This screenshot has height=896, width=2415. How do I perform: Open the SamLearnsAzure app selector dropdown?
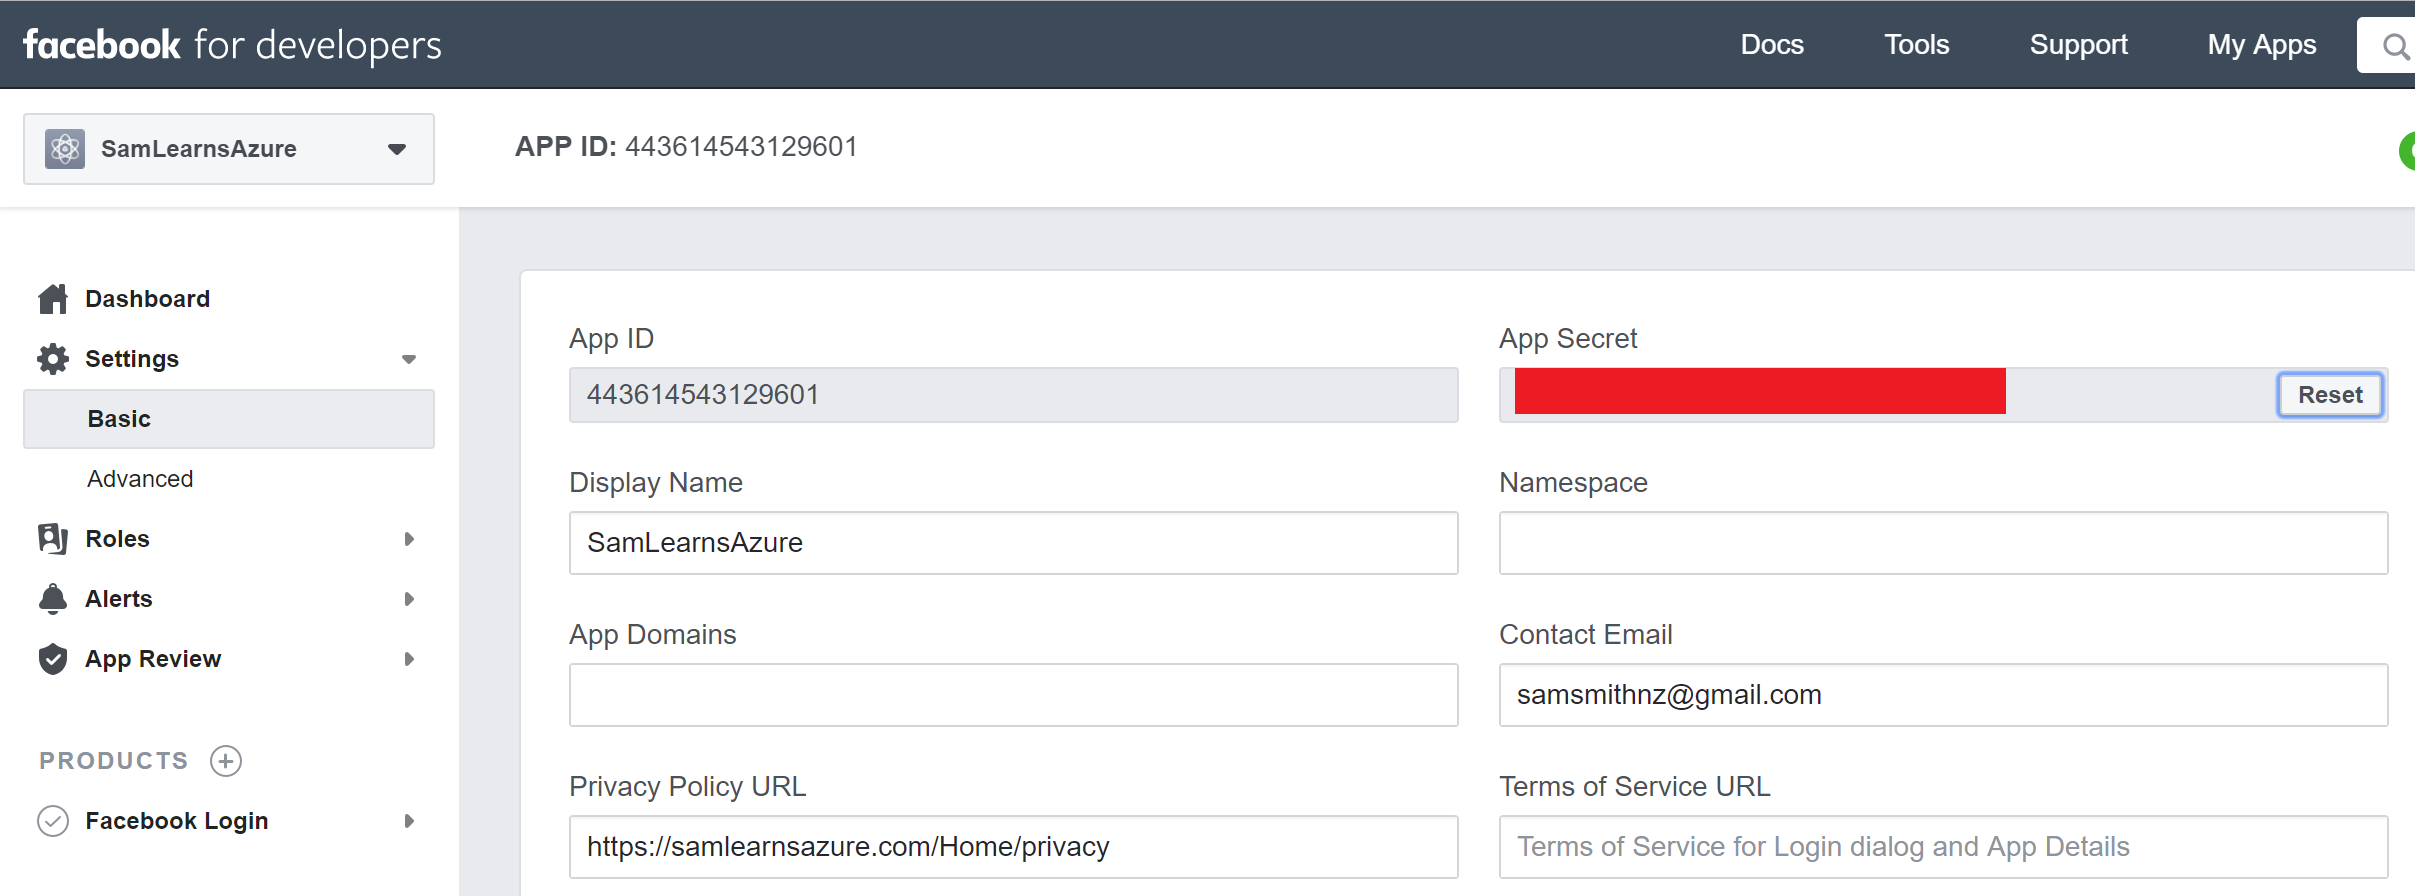[x=396, y=149]
